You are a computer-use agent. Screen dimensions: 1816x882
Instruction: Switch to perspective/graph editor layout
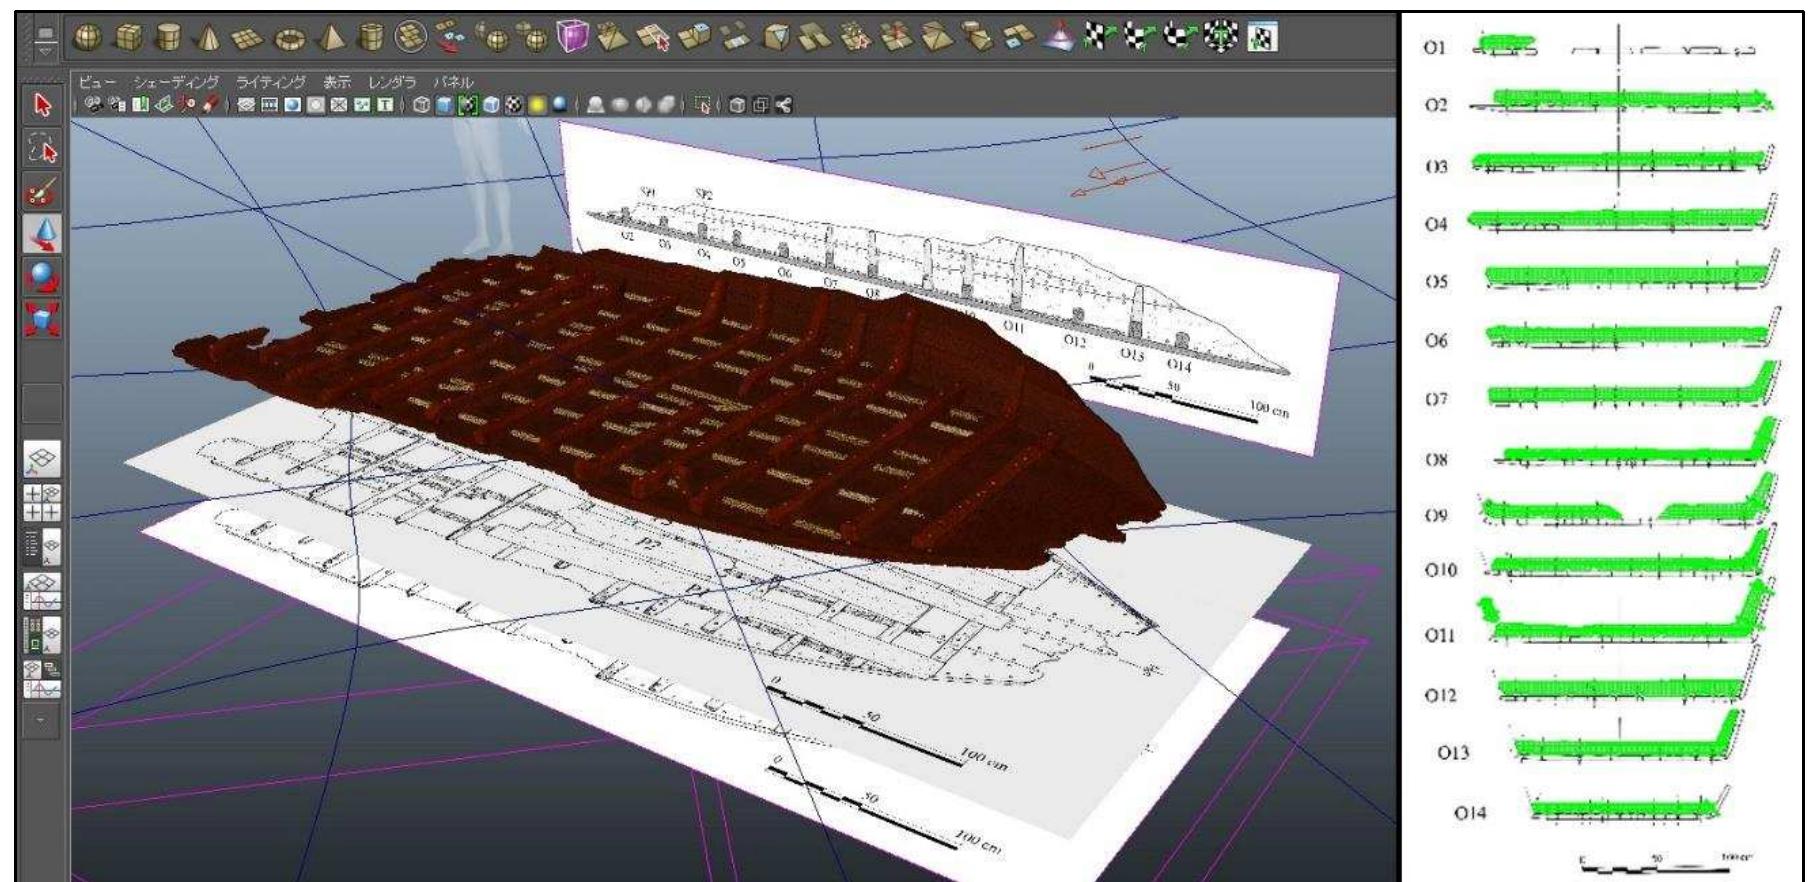click(x=41, y=591)
